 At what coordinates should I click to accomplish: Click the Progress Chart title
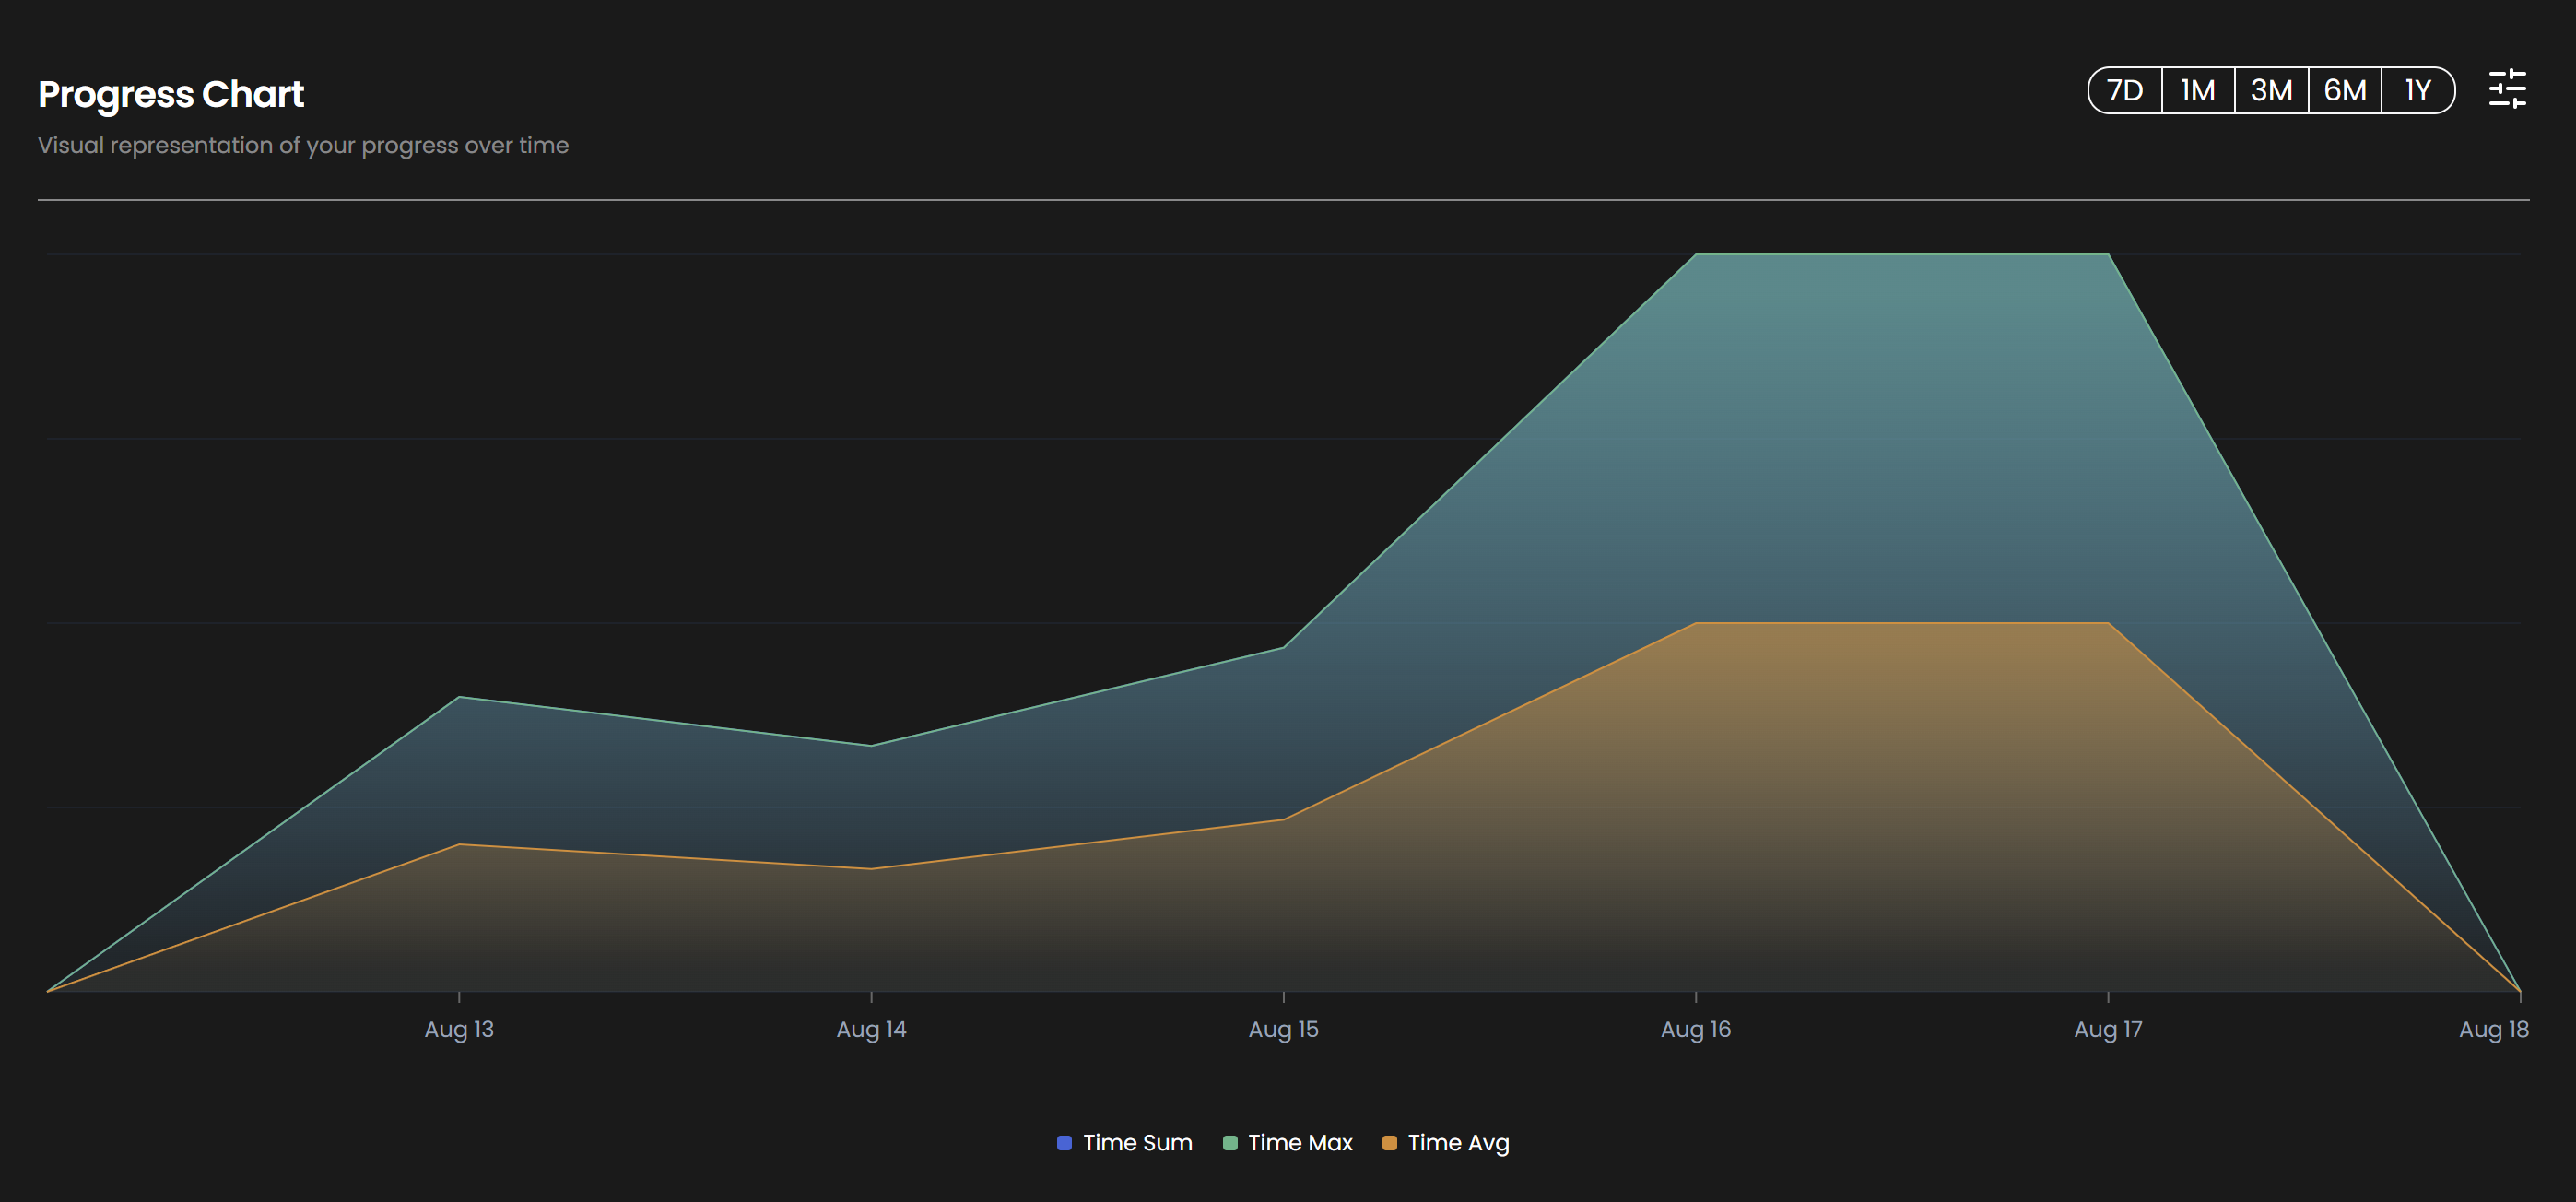(171, 94)
